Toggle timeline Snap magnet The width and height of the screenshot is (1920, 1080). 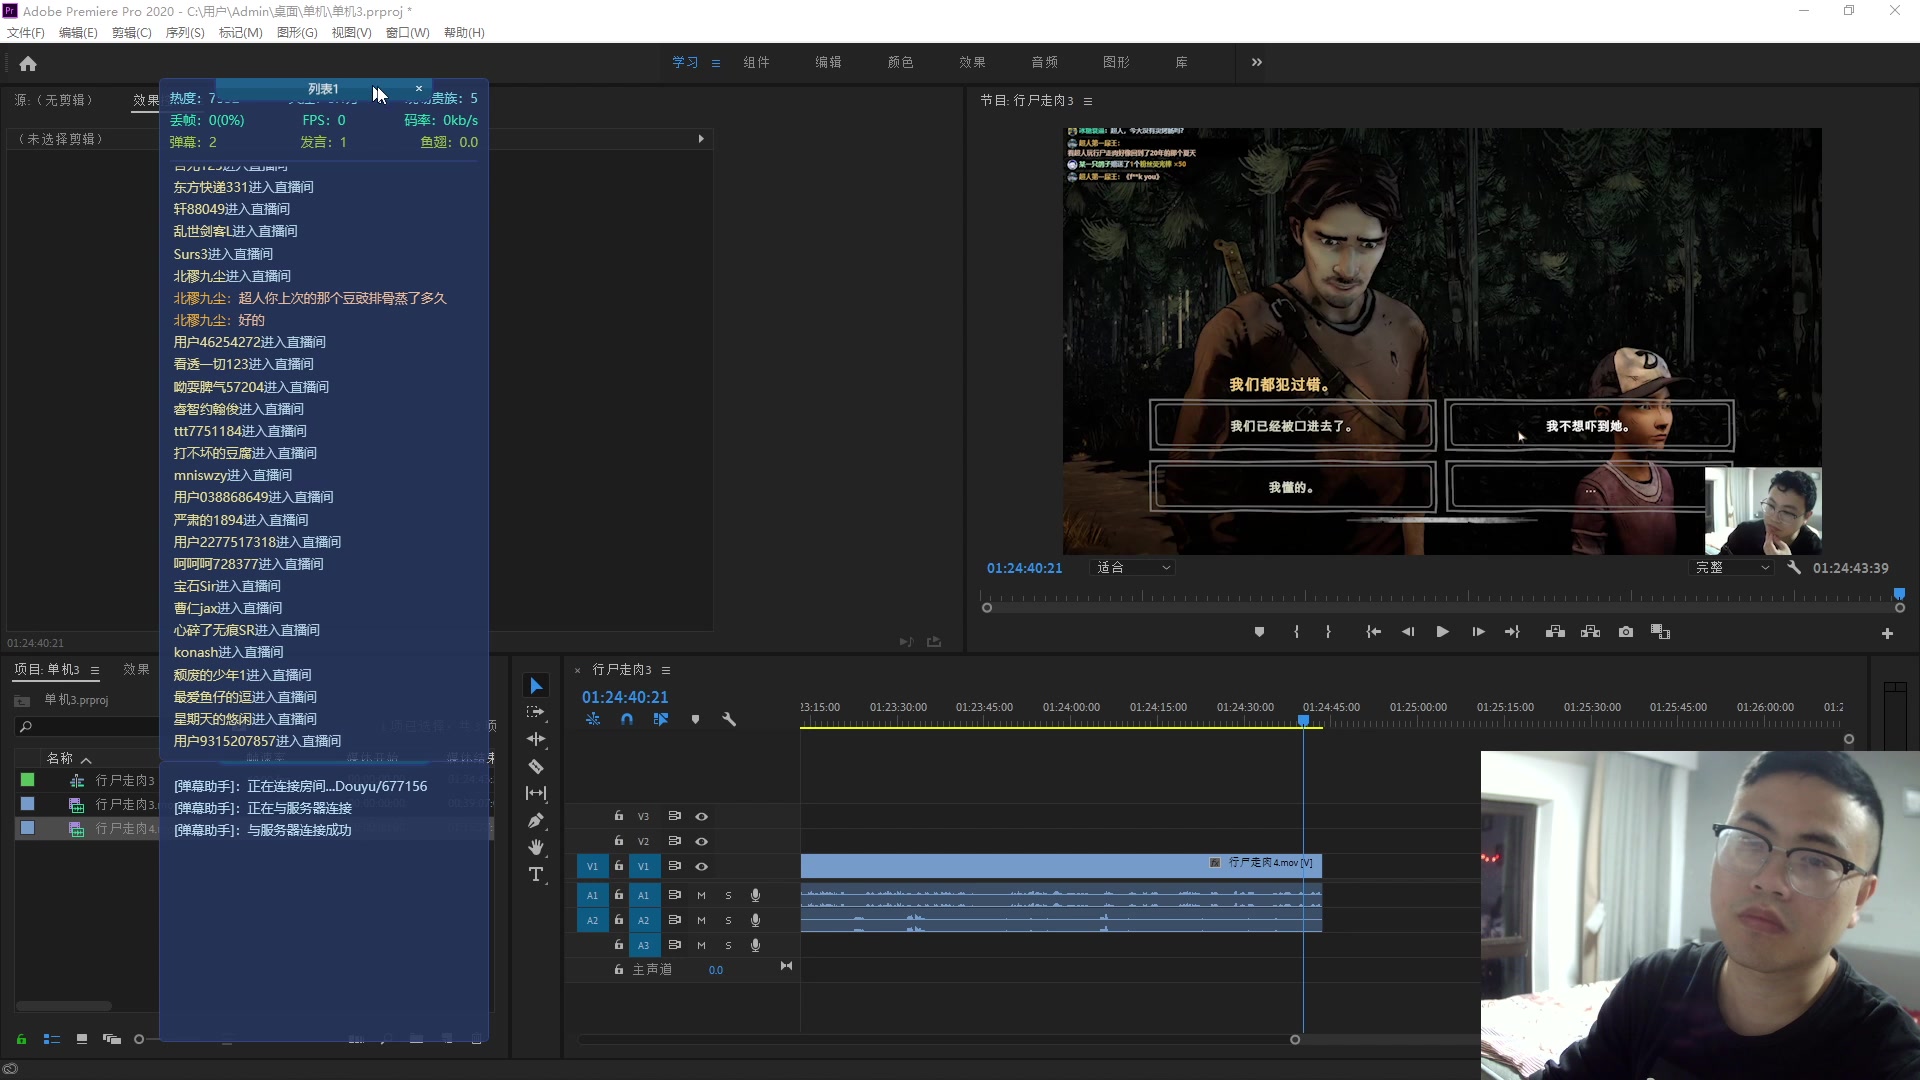627,719
